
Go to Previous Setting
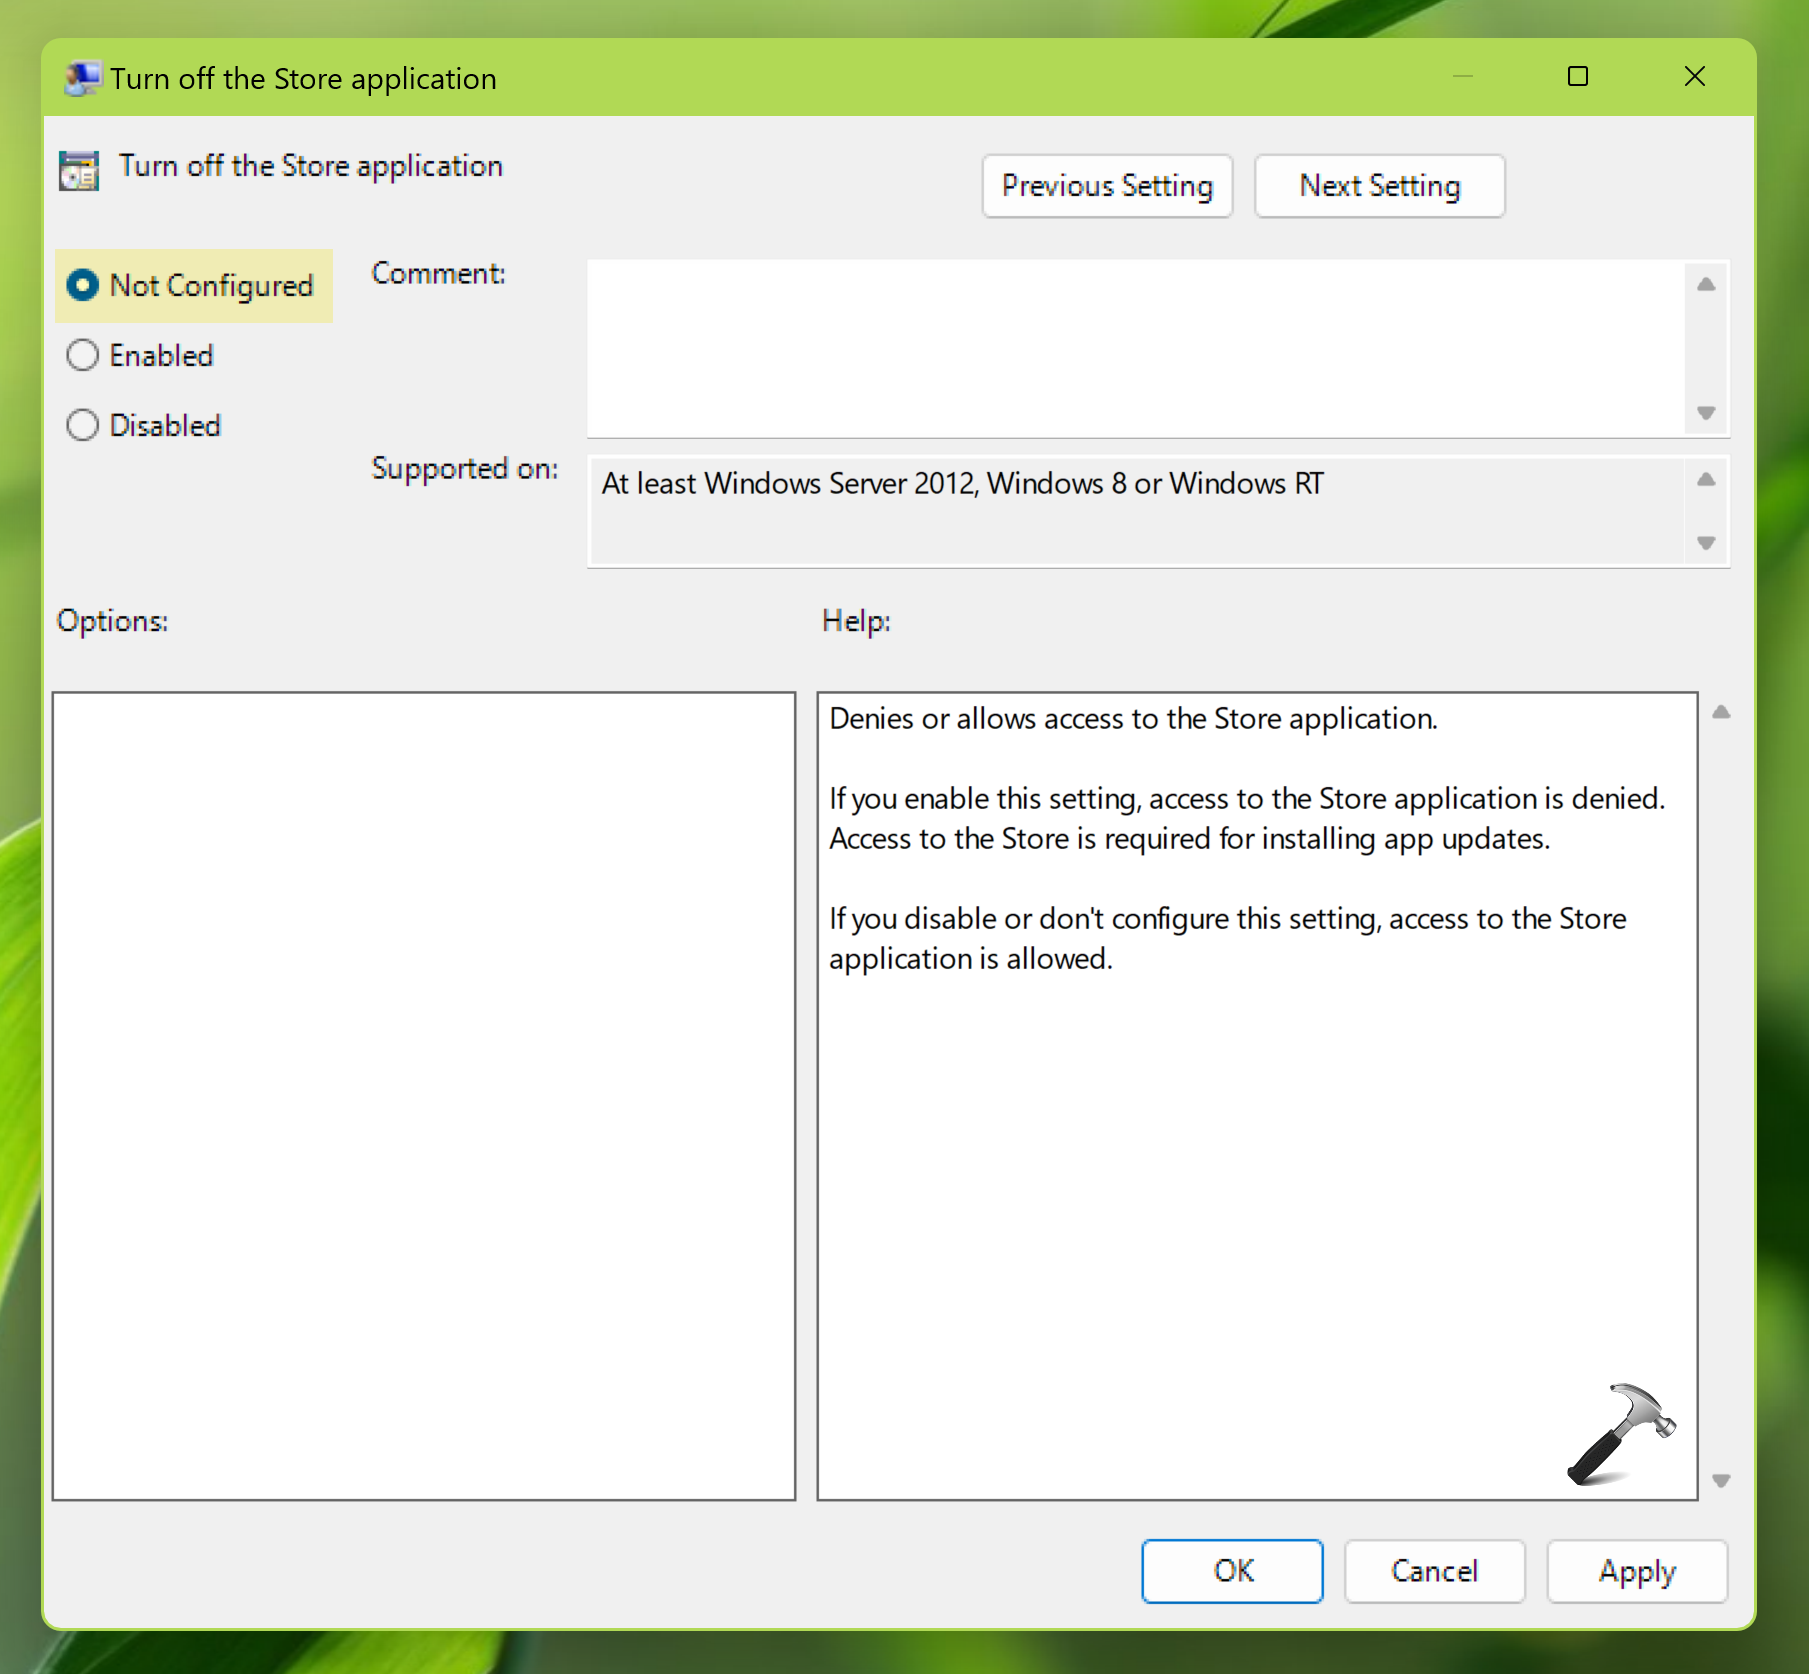pyautogui.click(x=1107, y=186)
